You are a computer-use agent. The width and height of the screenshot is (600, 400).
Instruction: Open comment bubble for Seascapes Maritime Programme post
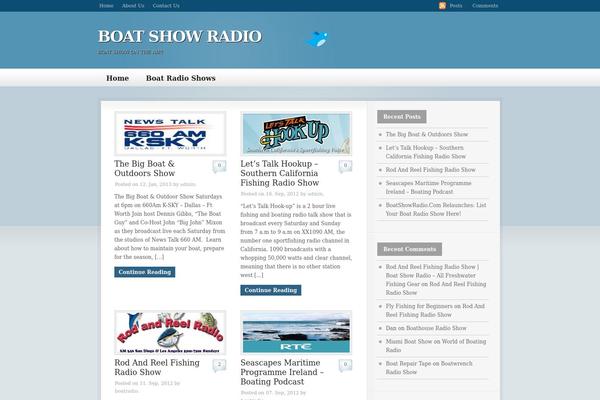coord(345,365)
